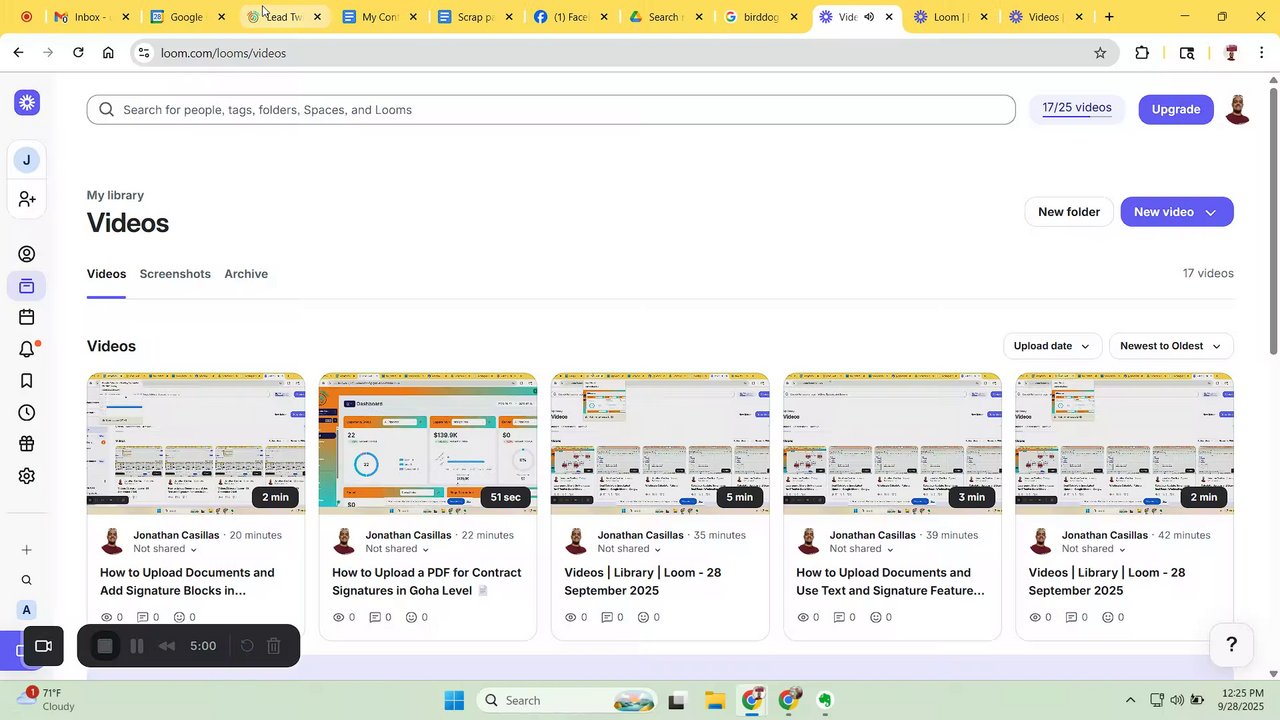Screen dimensions: 1280x720
Task: Click the Loom logo icon in sidebar
Action: click(x=27, y=102)
